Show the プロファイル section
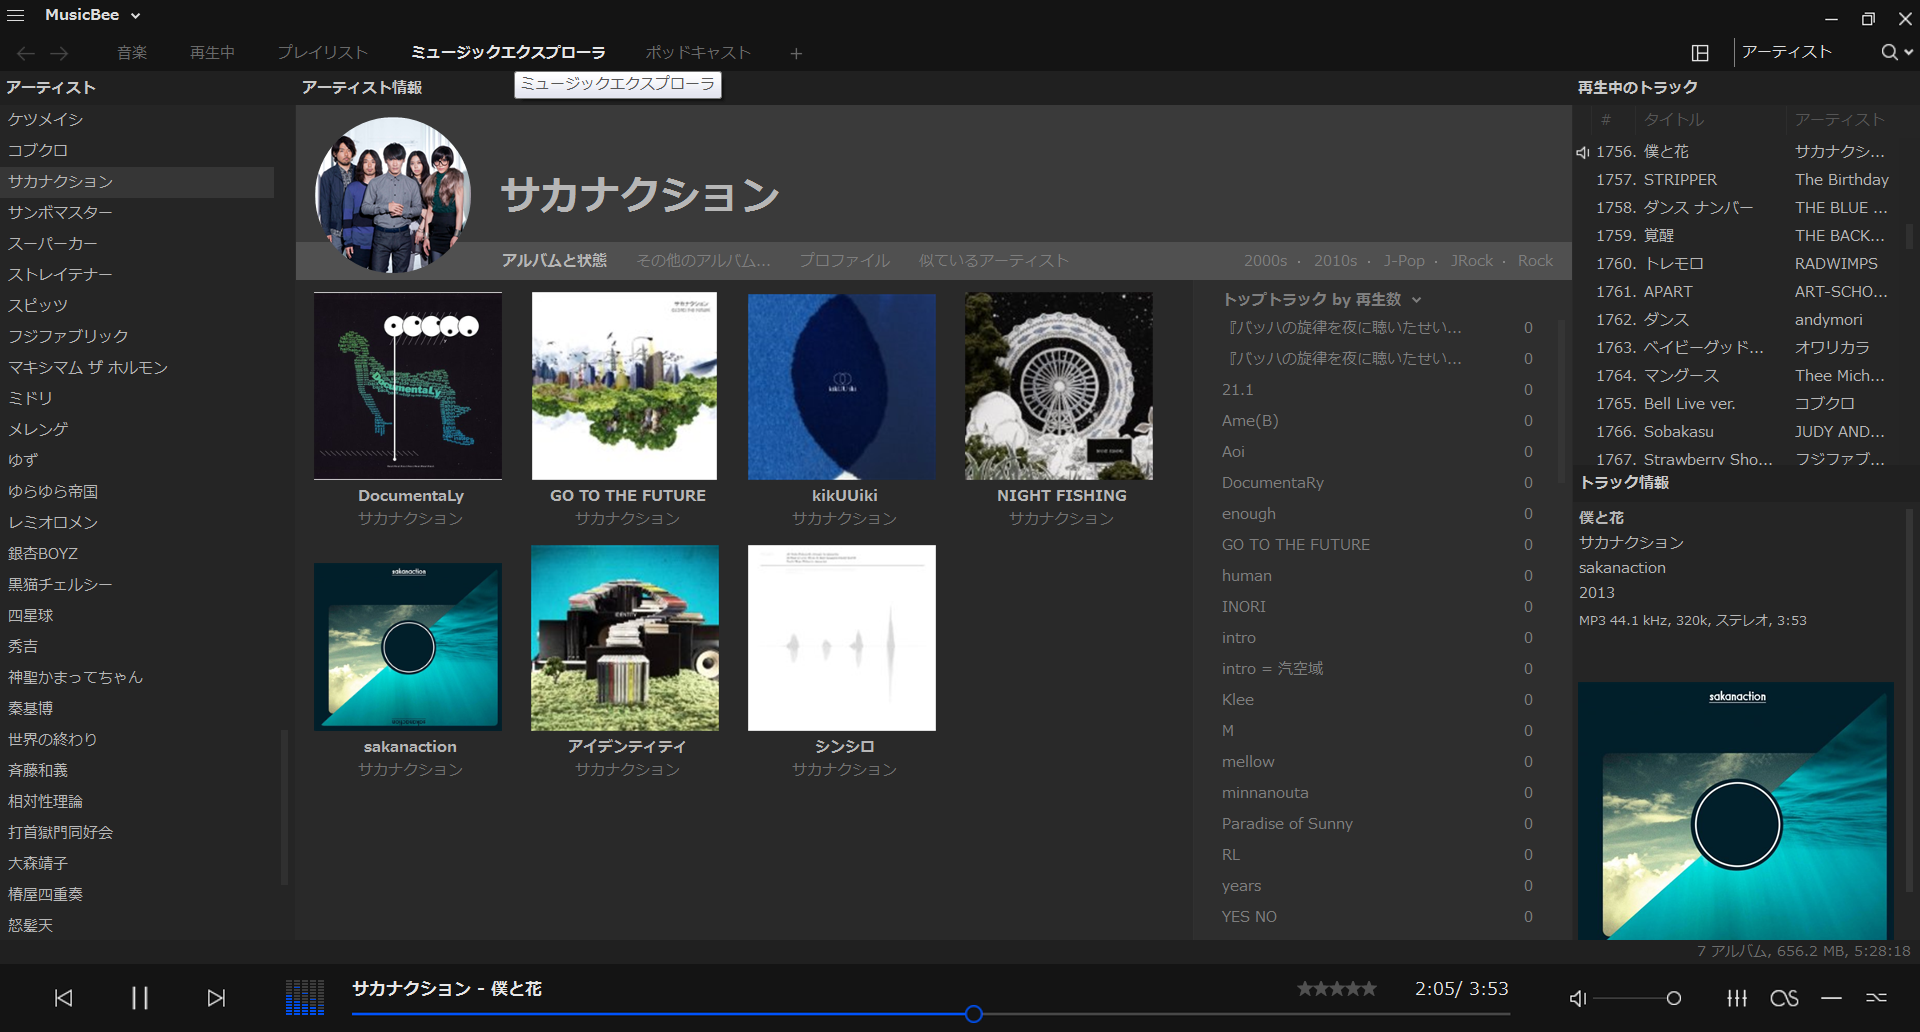 pos(844,261)
